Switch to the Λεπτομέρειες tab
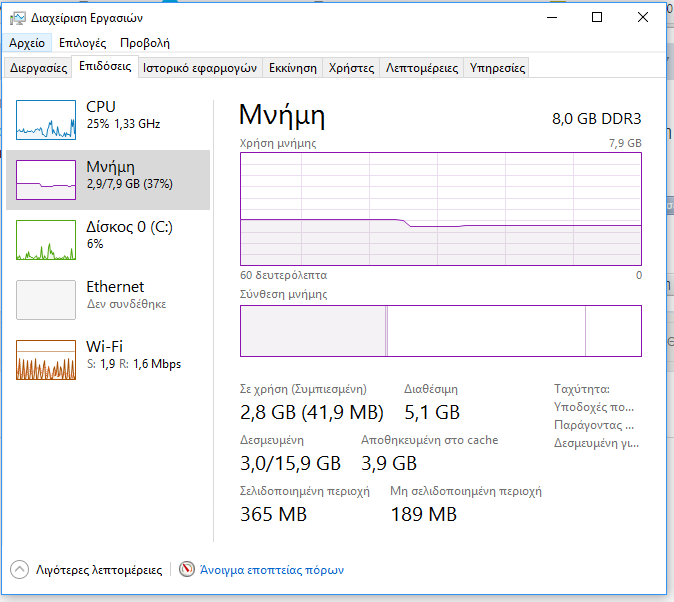Viewport: 674px width, 602px height. coord(422,68)
